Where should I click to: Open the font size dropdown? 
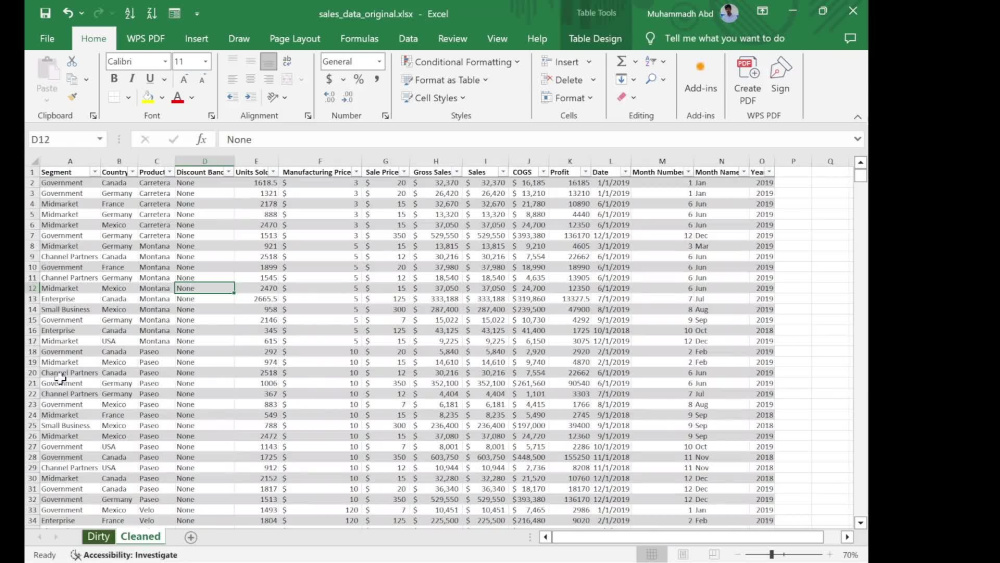(x=205, y=61)
